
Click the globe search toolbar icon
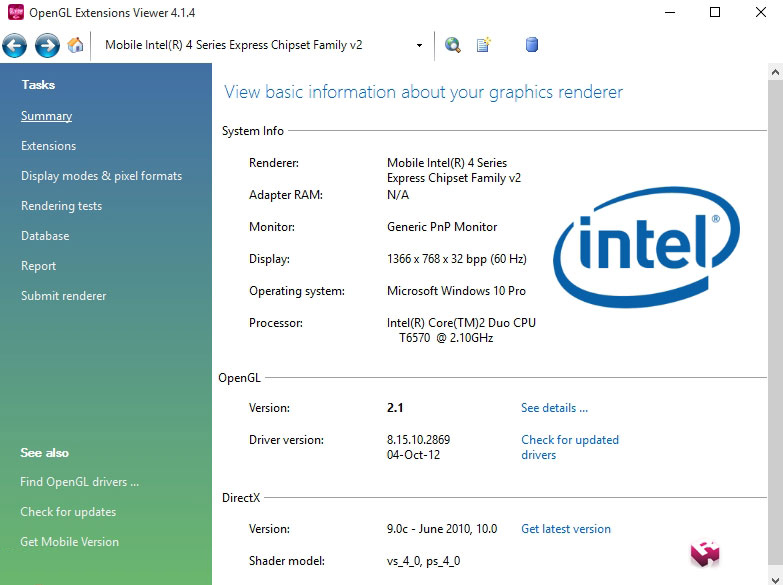(x=452, y=45)
